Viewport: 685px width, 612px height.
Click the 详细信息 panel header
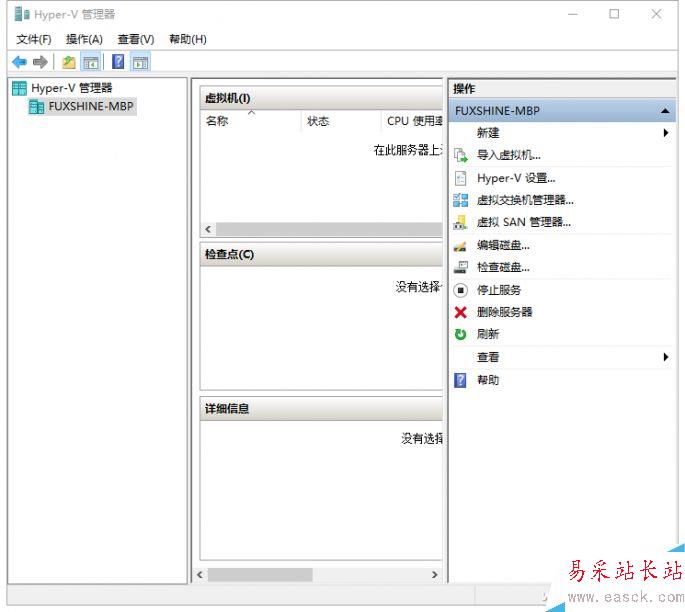tap(322, 408)
